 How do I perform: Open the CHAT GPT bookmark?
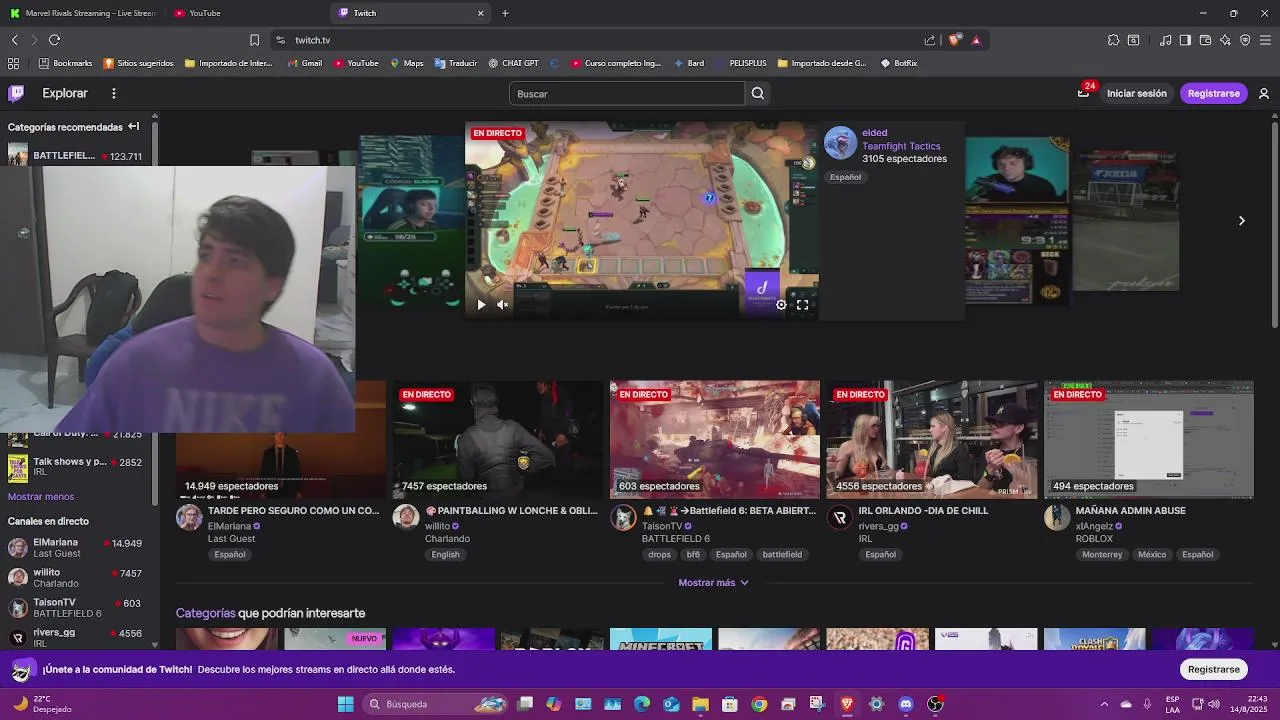pyautogui.click(x=513, y=63)
